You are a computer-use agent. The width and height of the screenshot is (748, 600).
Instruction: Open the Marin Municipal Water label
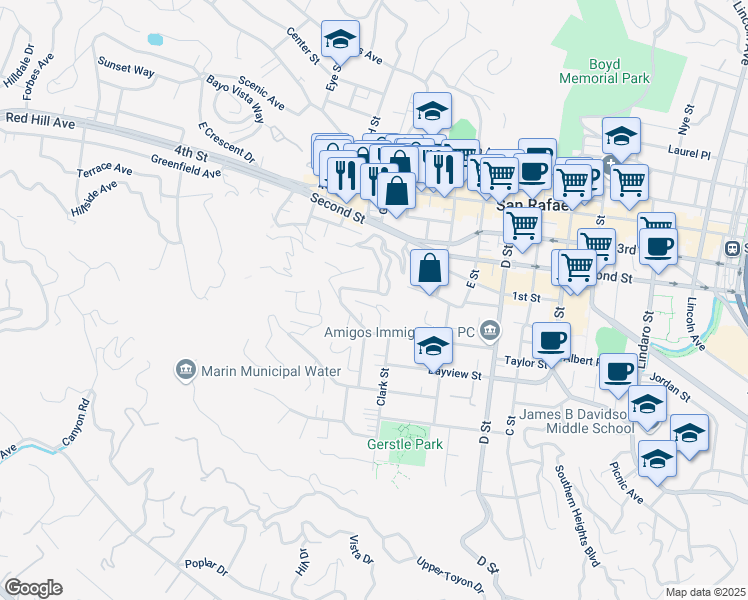(271, 371)
